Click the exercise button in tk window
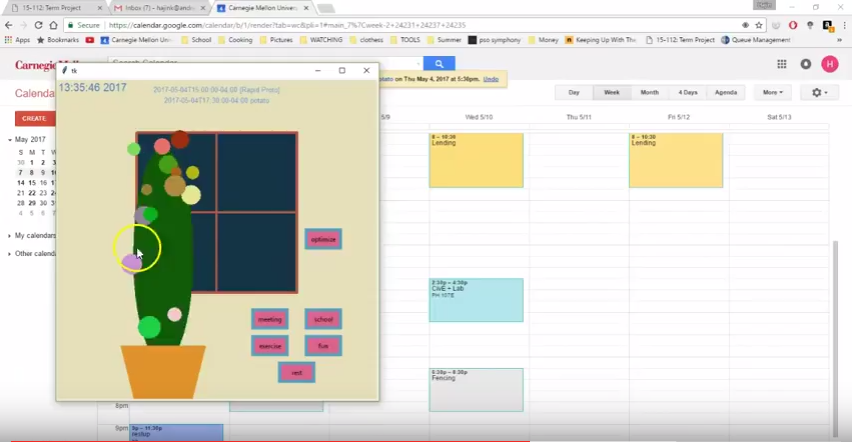 pos(270,346)
